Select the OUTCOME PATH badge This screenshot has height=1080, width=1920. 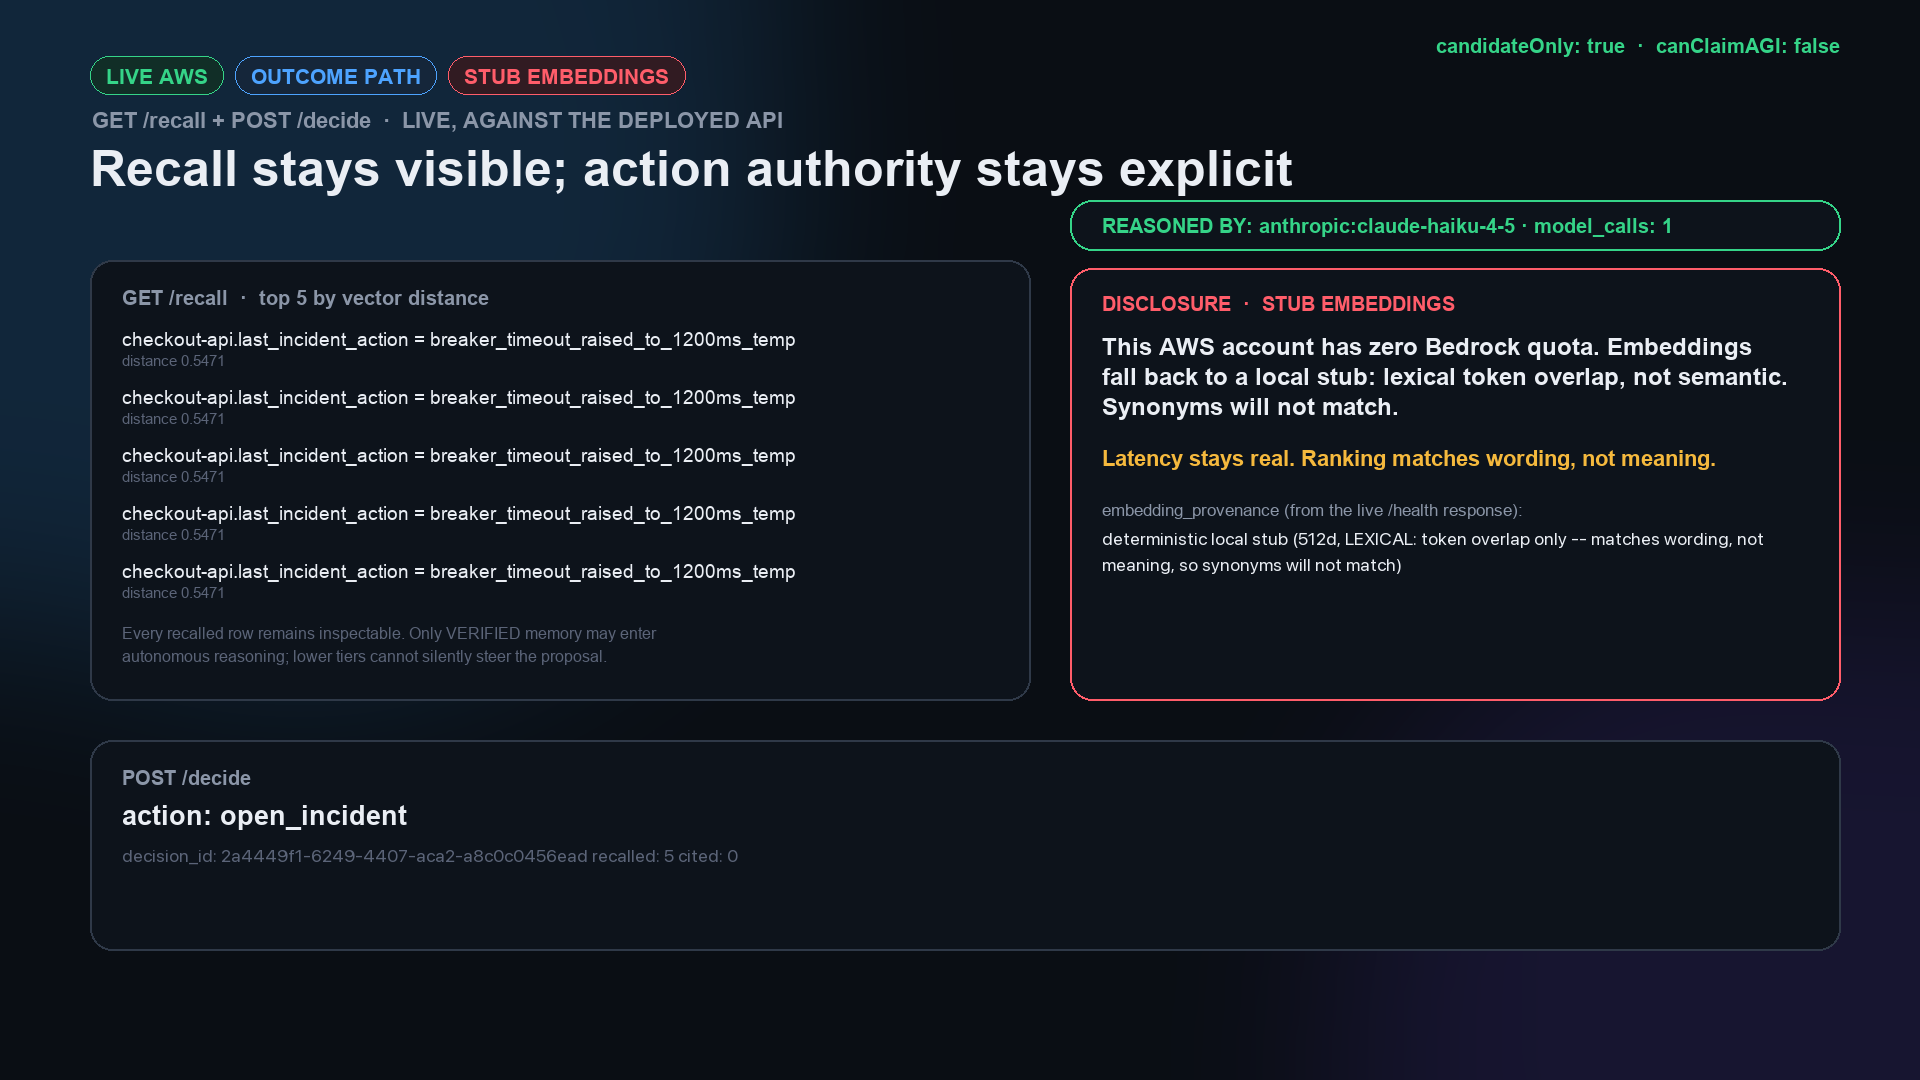pyautogui.click(x=336, y=76)
